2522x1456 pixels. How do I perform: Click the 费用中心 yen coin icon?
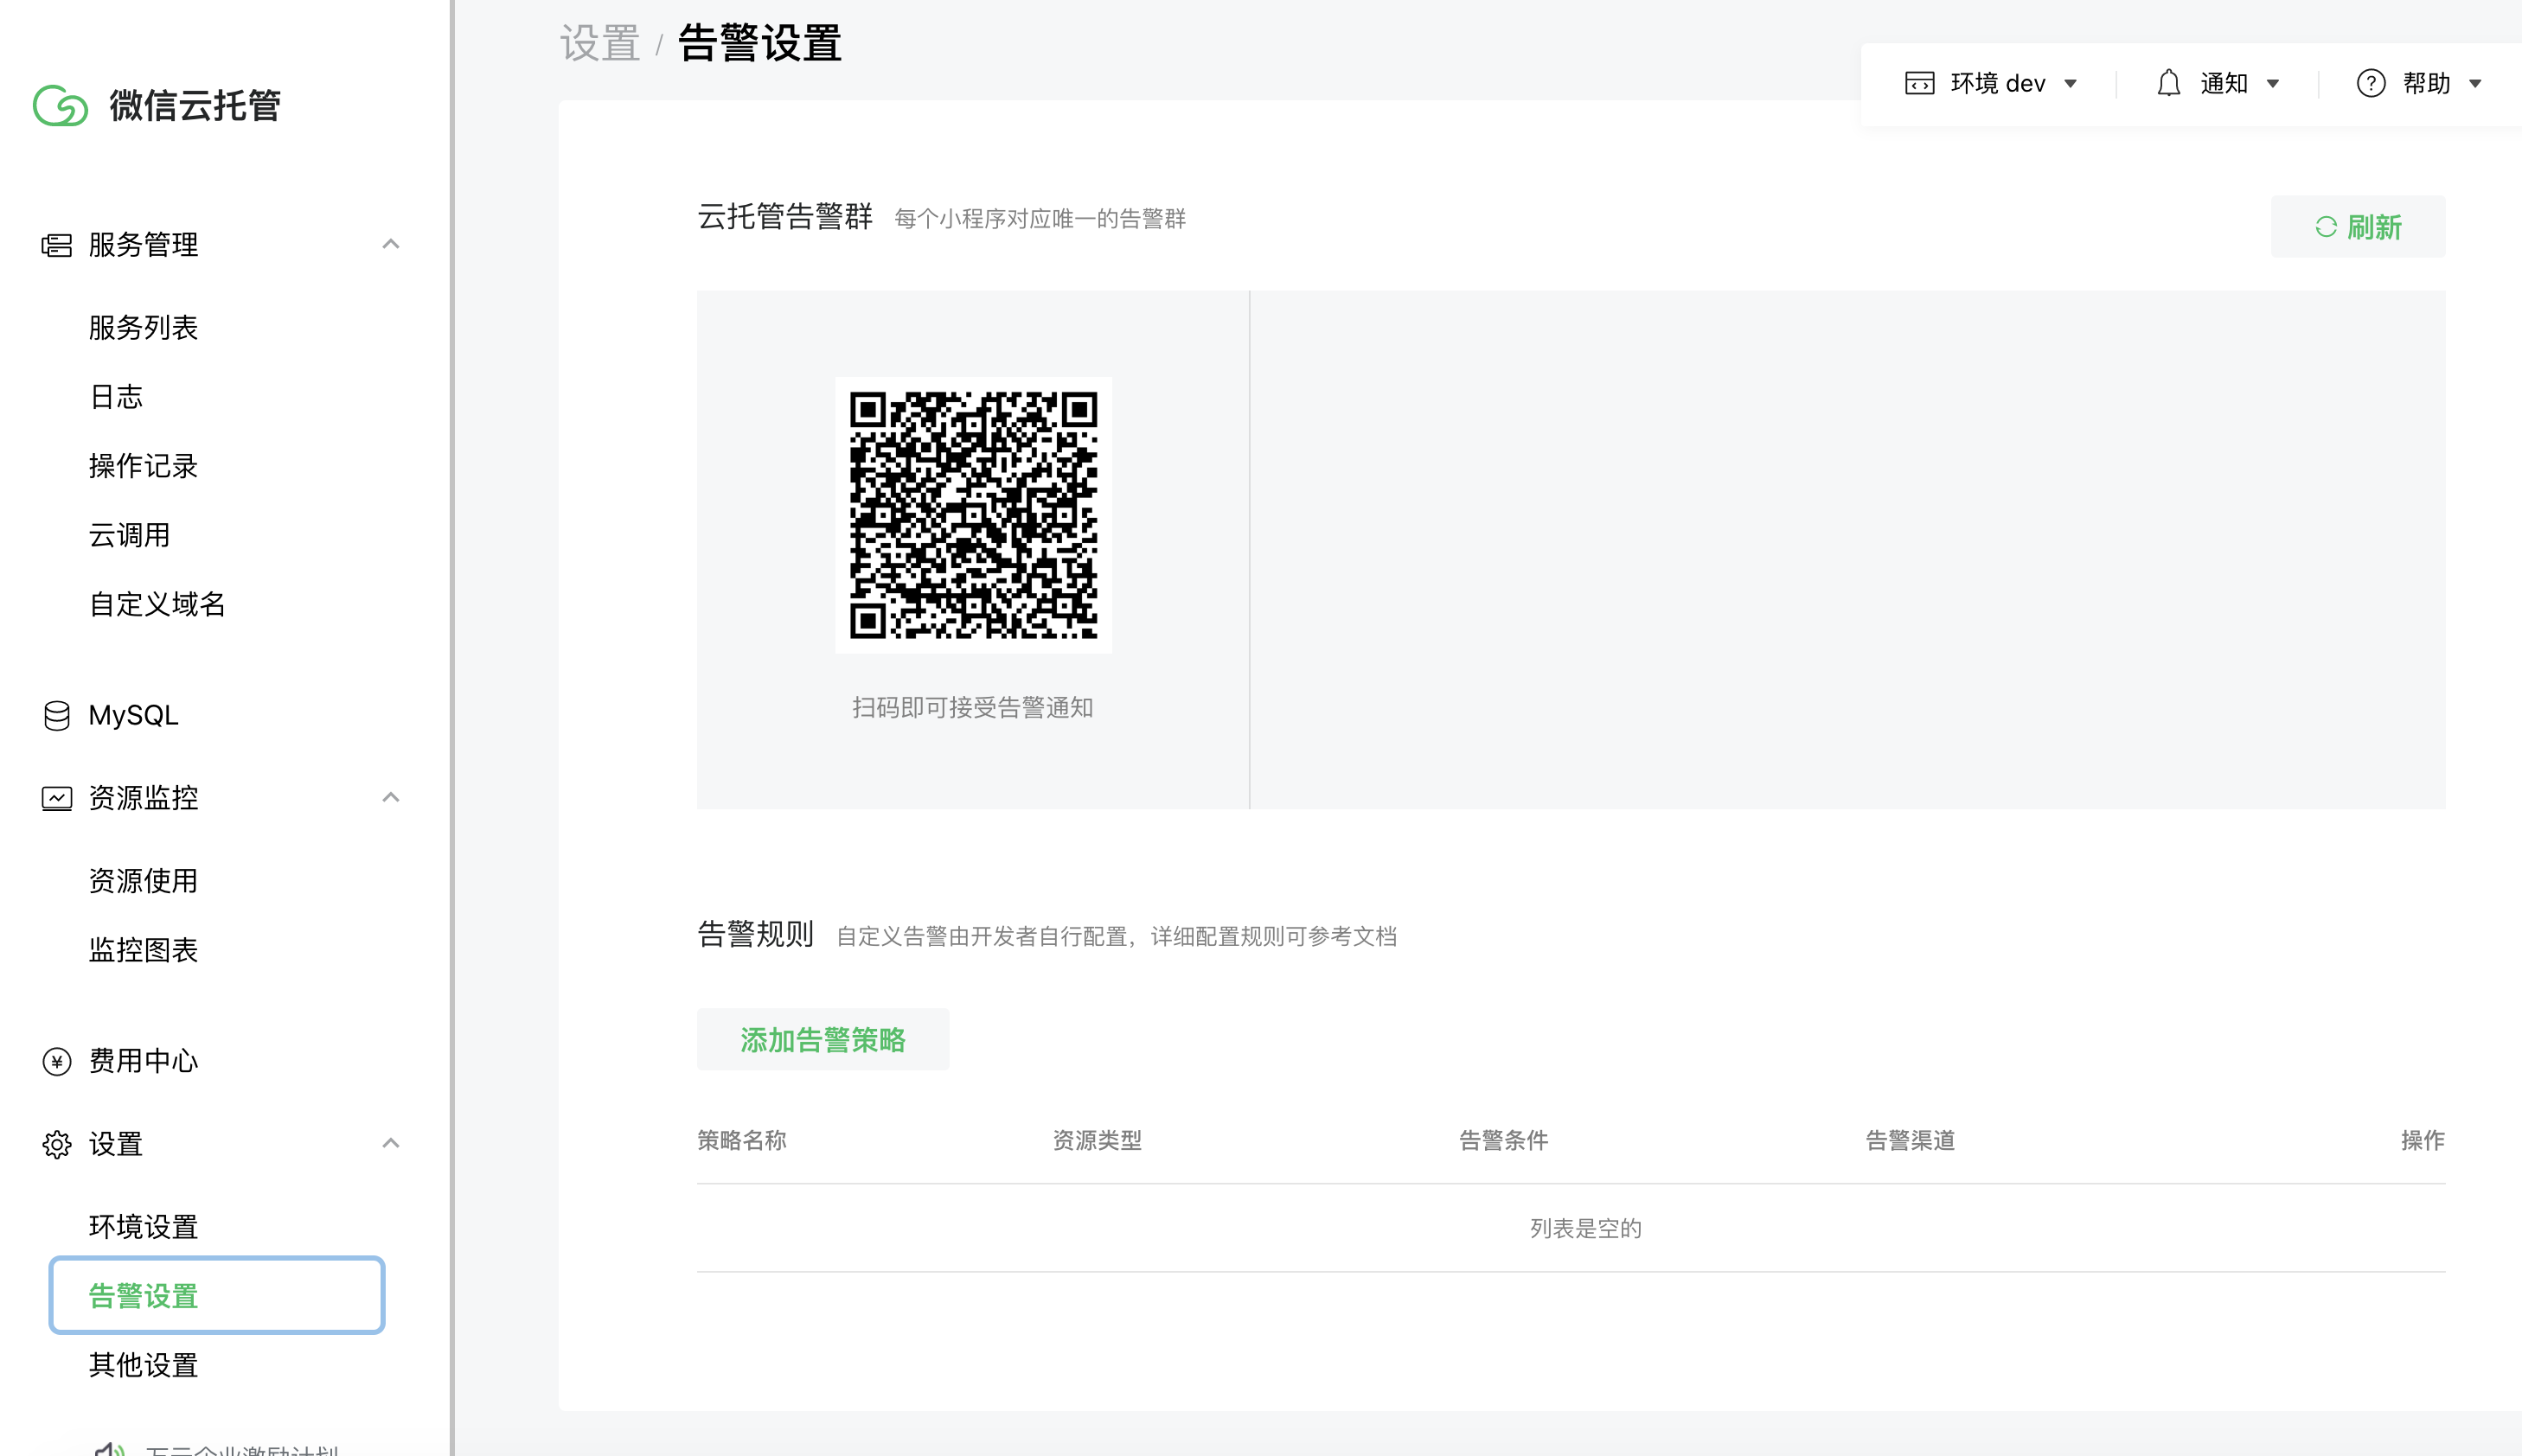pos(56,1061)
